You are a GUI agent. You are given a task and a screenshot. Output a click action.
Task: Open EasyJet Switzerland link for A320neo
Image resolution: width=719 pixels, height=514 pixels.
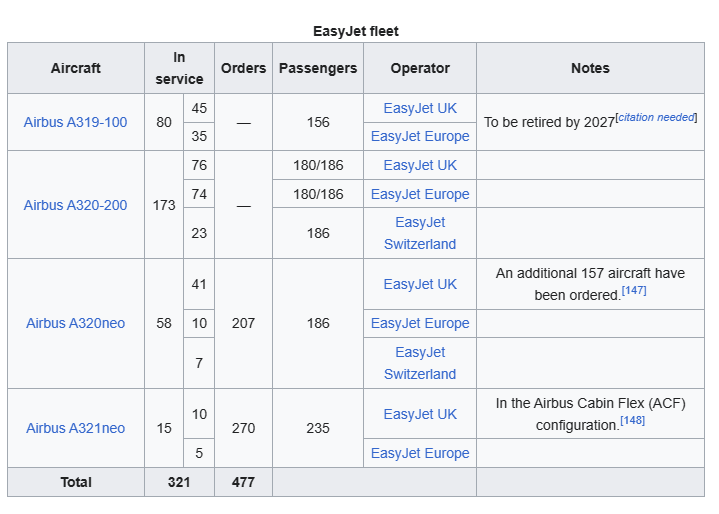click(x=420, y=363)
